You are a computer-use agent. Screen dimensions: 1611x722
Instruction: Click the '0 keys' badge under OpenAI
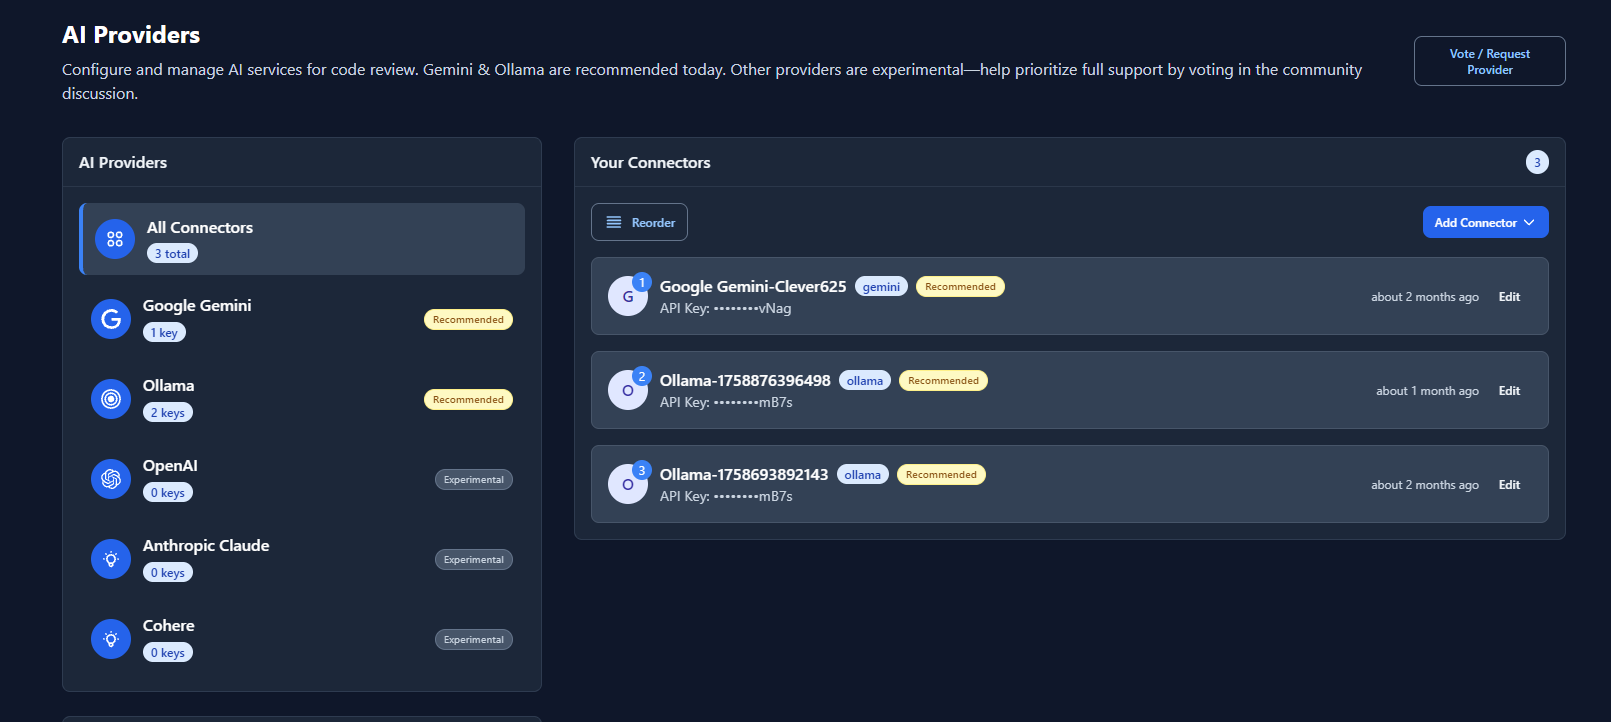168,493
